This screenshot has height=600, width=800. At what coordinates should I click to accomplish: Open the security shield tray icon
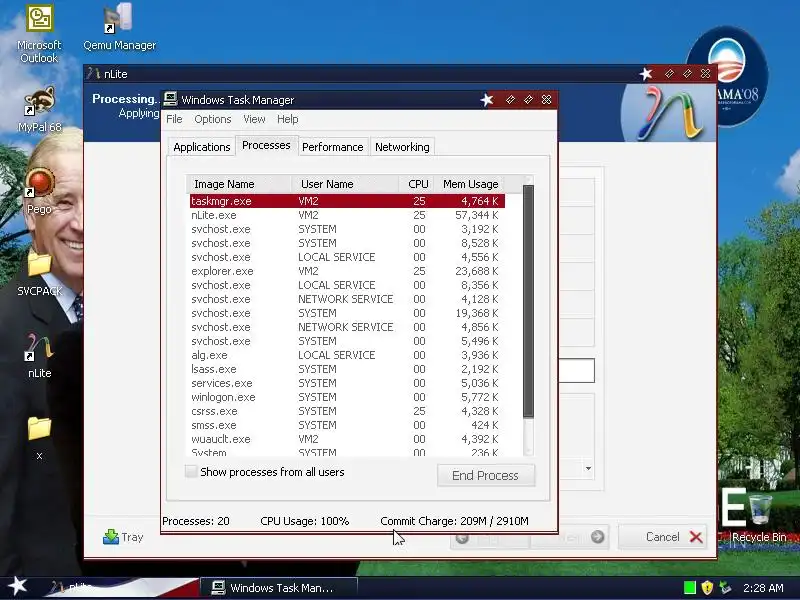pos(707,588)
